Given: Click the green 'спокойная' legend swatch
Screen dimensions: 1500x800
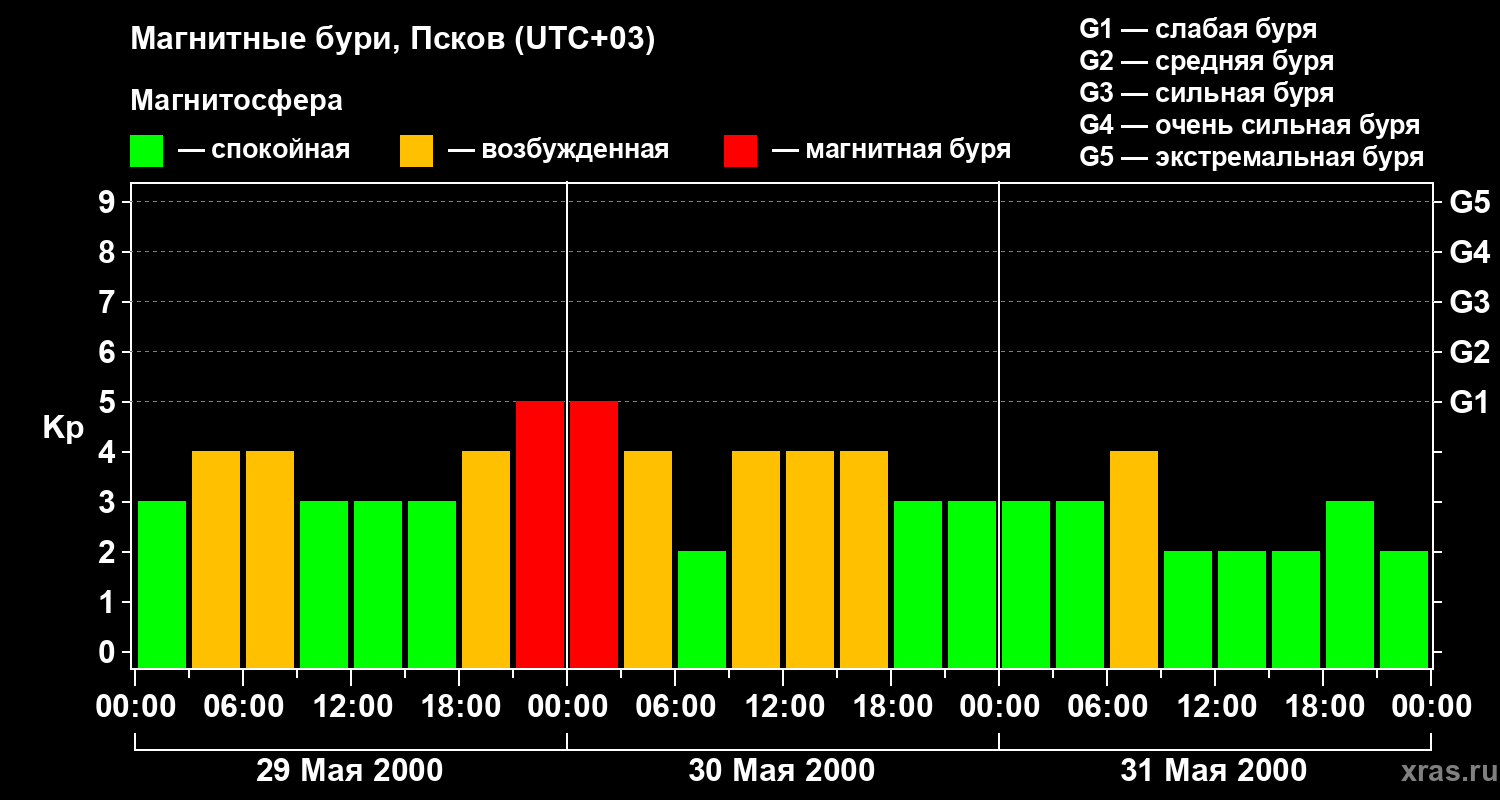Looking at the screenshot, I should point(146,151).
